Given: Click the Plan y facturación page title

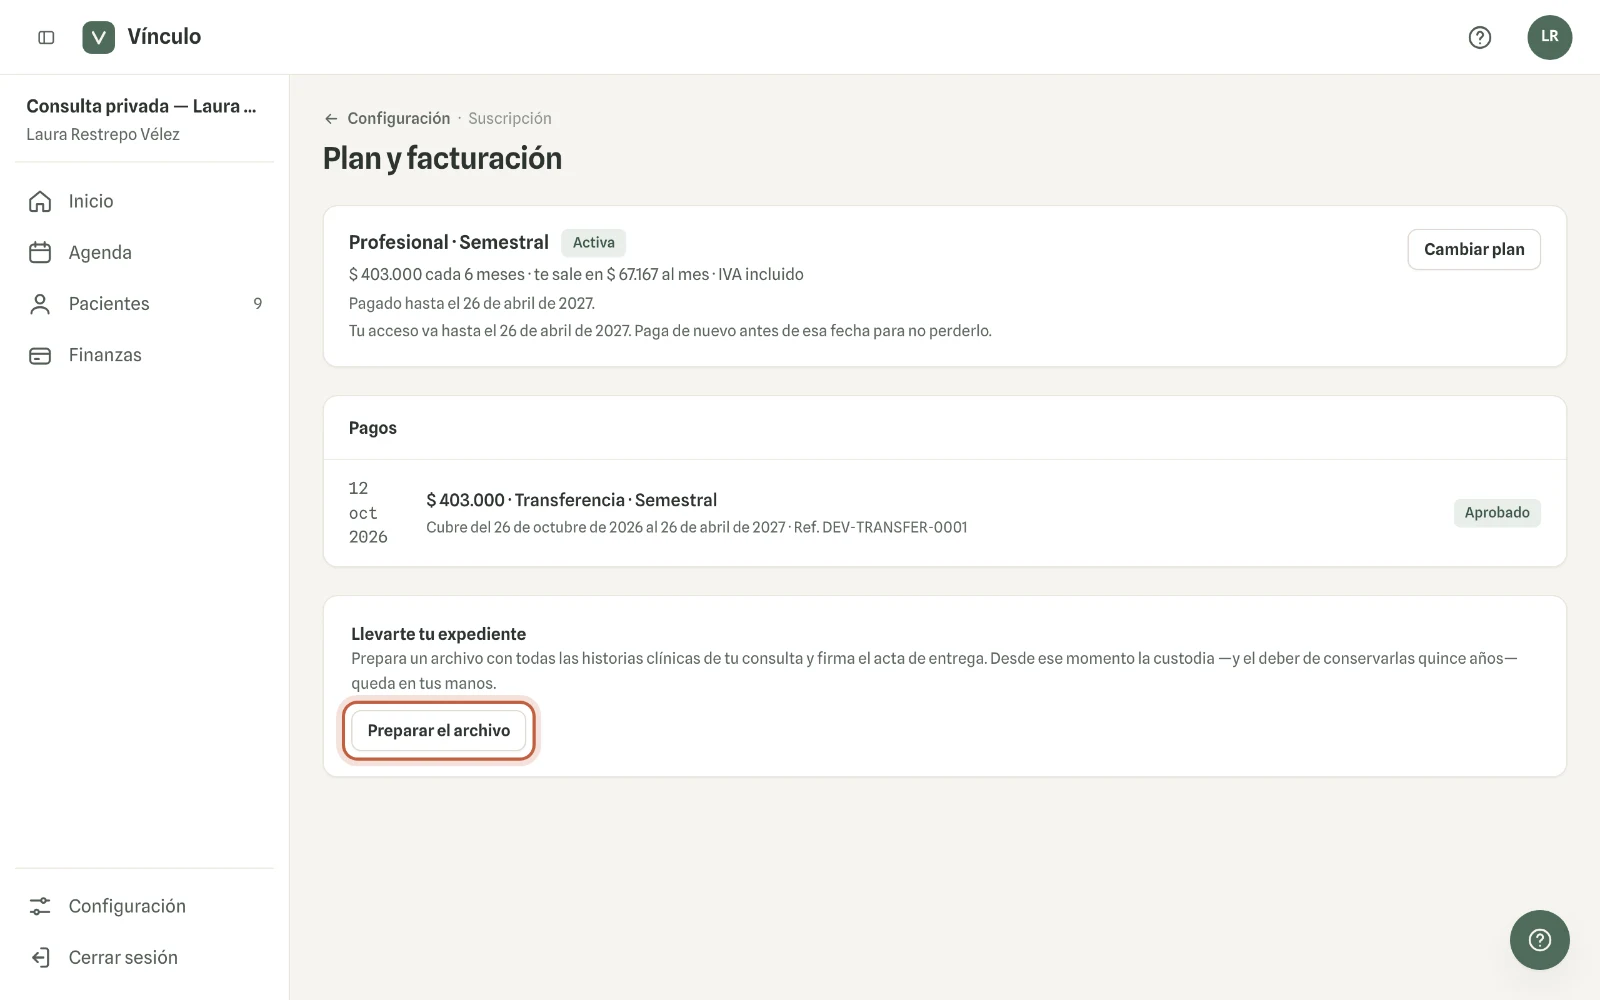Looking at the screenshot, I should pyautogui.click(x=442, y=158).
